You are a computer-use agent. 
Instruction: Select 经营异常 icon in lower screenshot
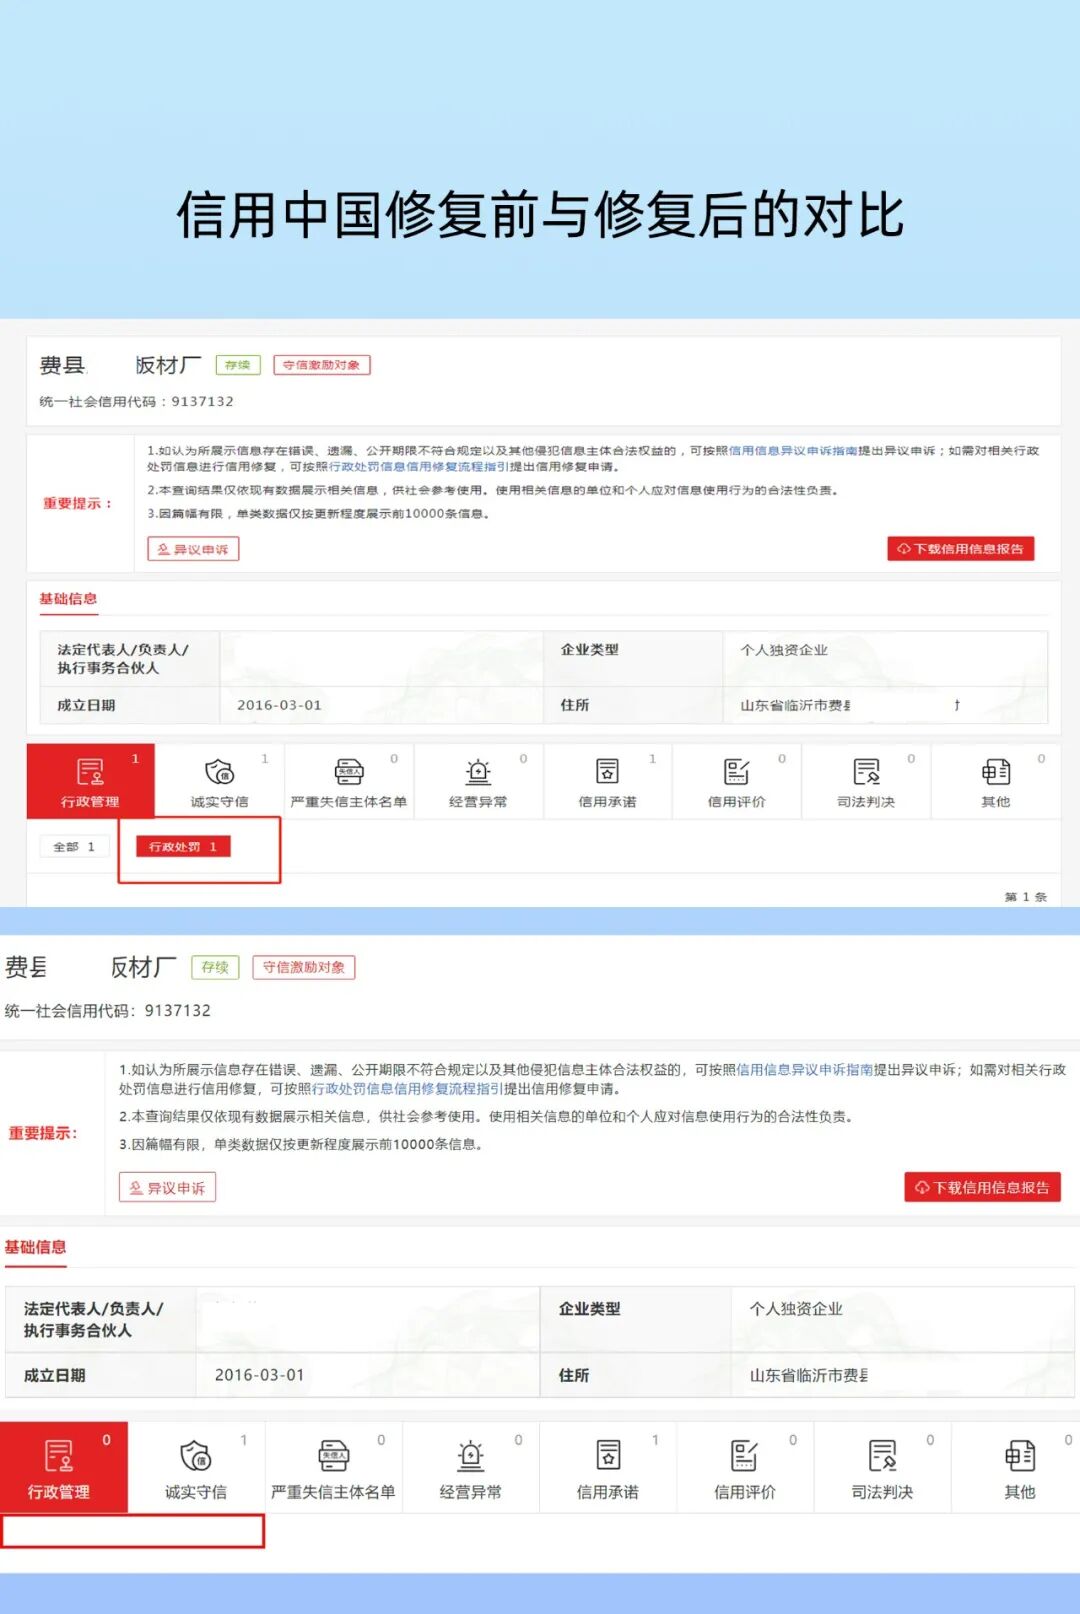click(x=470, y=1456)
